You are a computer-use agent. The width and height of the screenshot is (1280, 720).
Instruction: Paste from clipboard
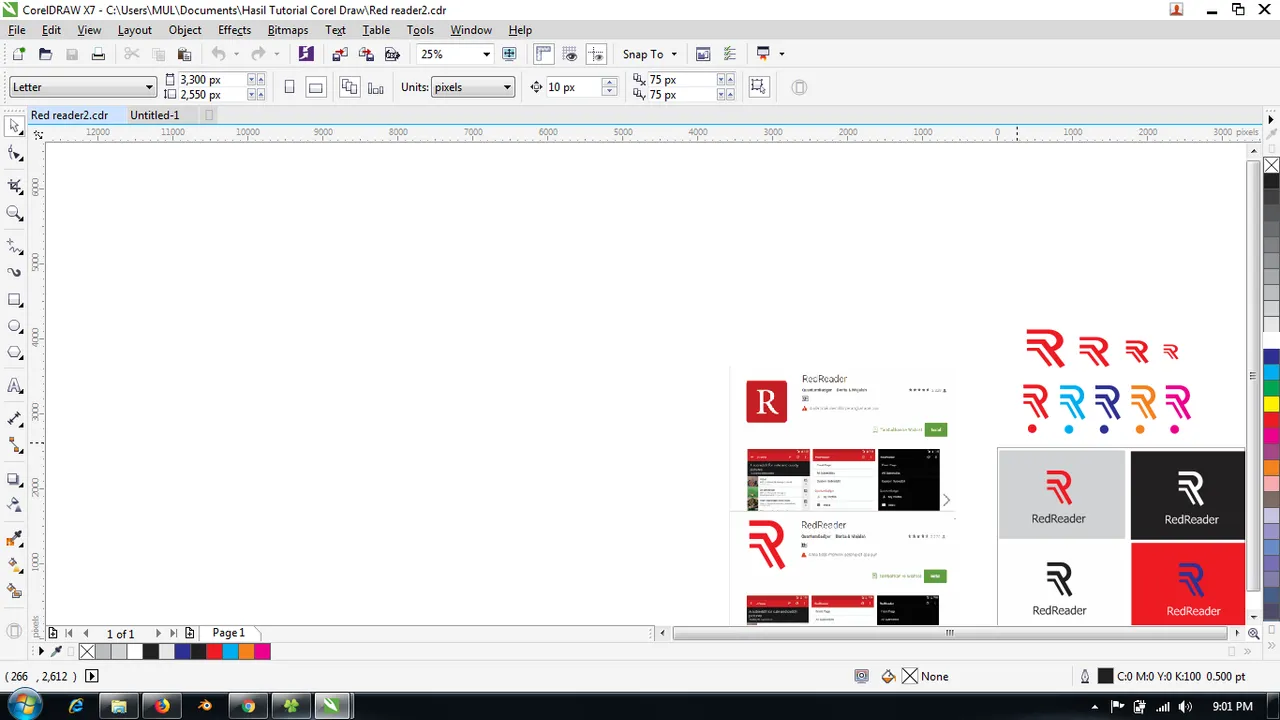[x=184, y=54]
